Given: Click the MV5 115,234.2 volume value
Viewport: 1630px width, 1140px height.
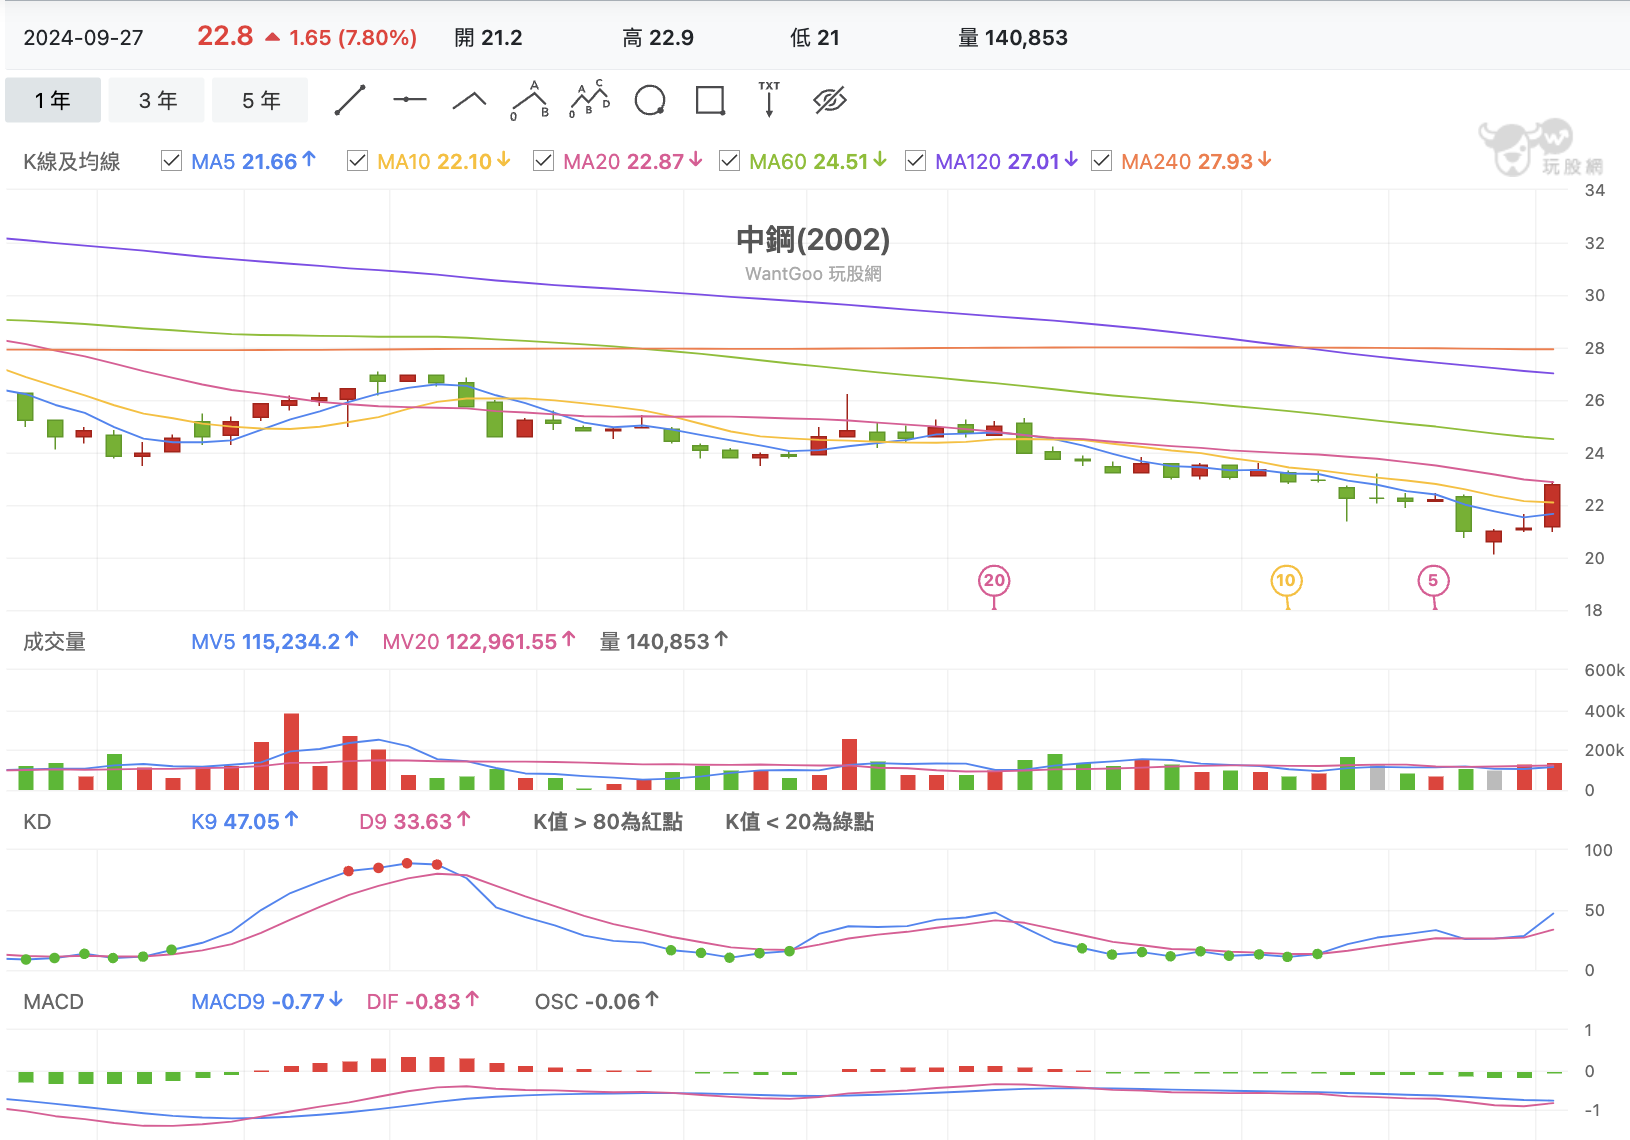Looking at the screenshot, I should (x=275, y=641).
